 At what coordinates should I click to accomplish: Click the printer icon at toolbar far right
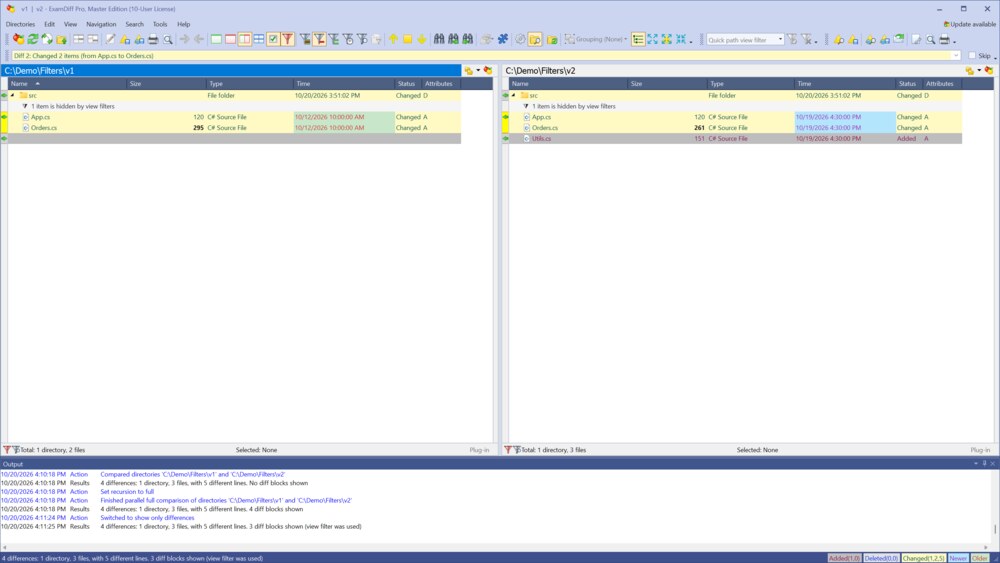[x=945, y=40]
